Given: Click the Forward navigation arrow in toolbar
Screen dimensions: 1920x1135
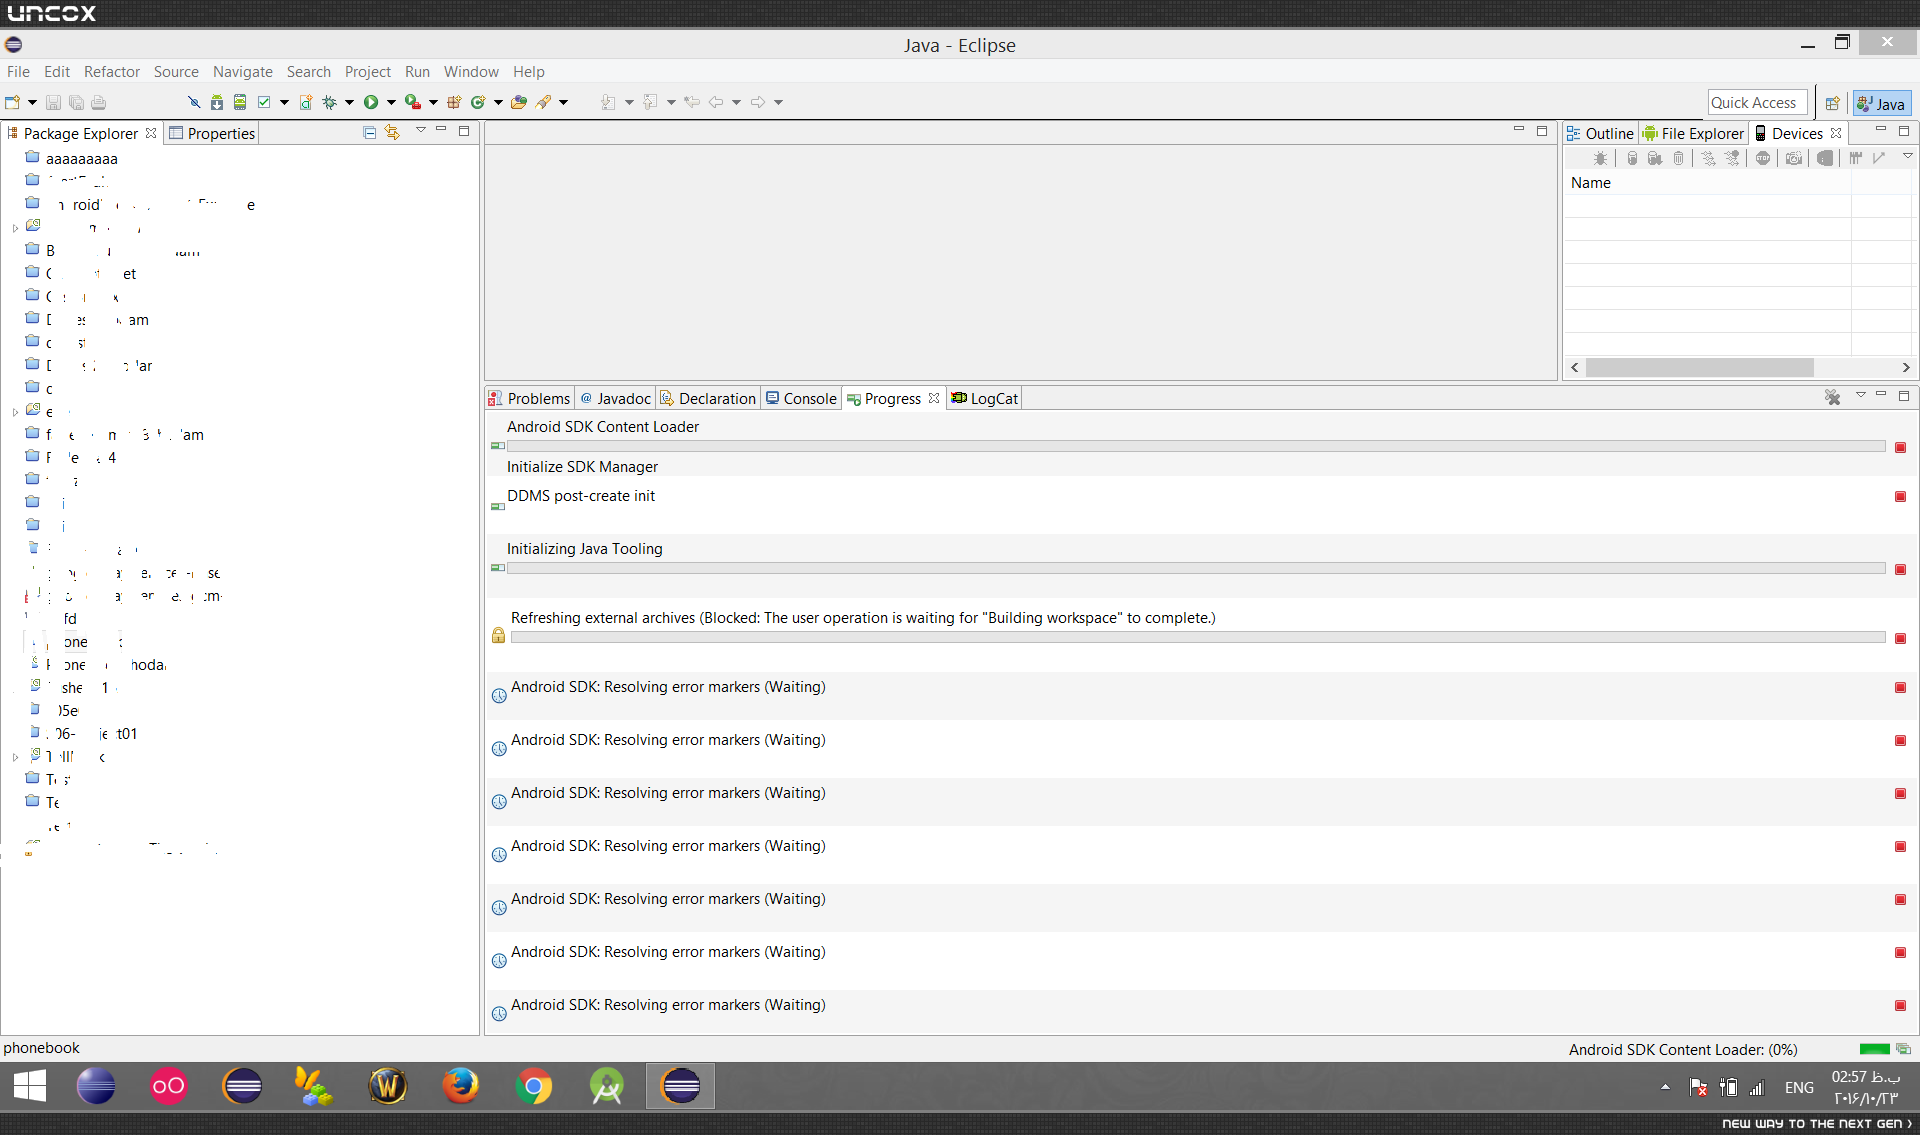Looking at the screenshot, I should click(758, 102).
